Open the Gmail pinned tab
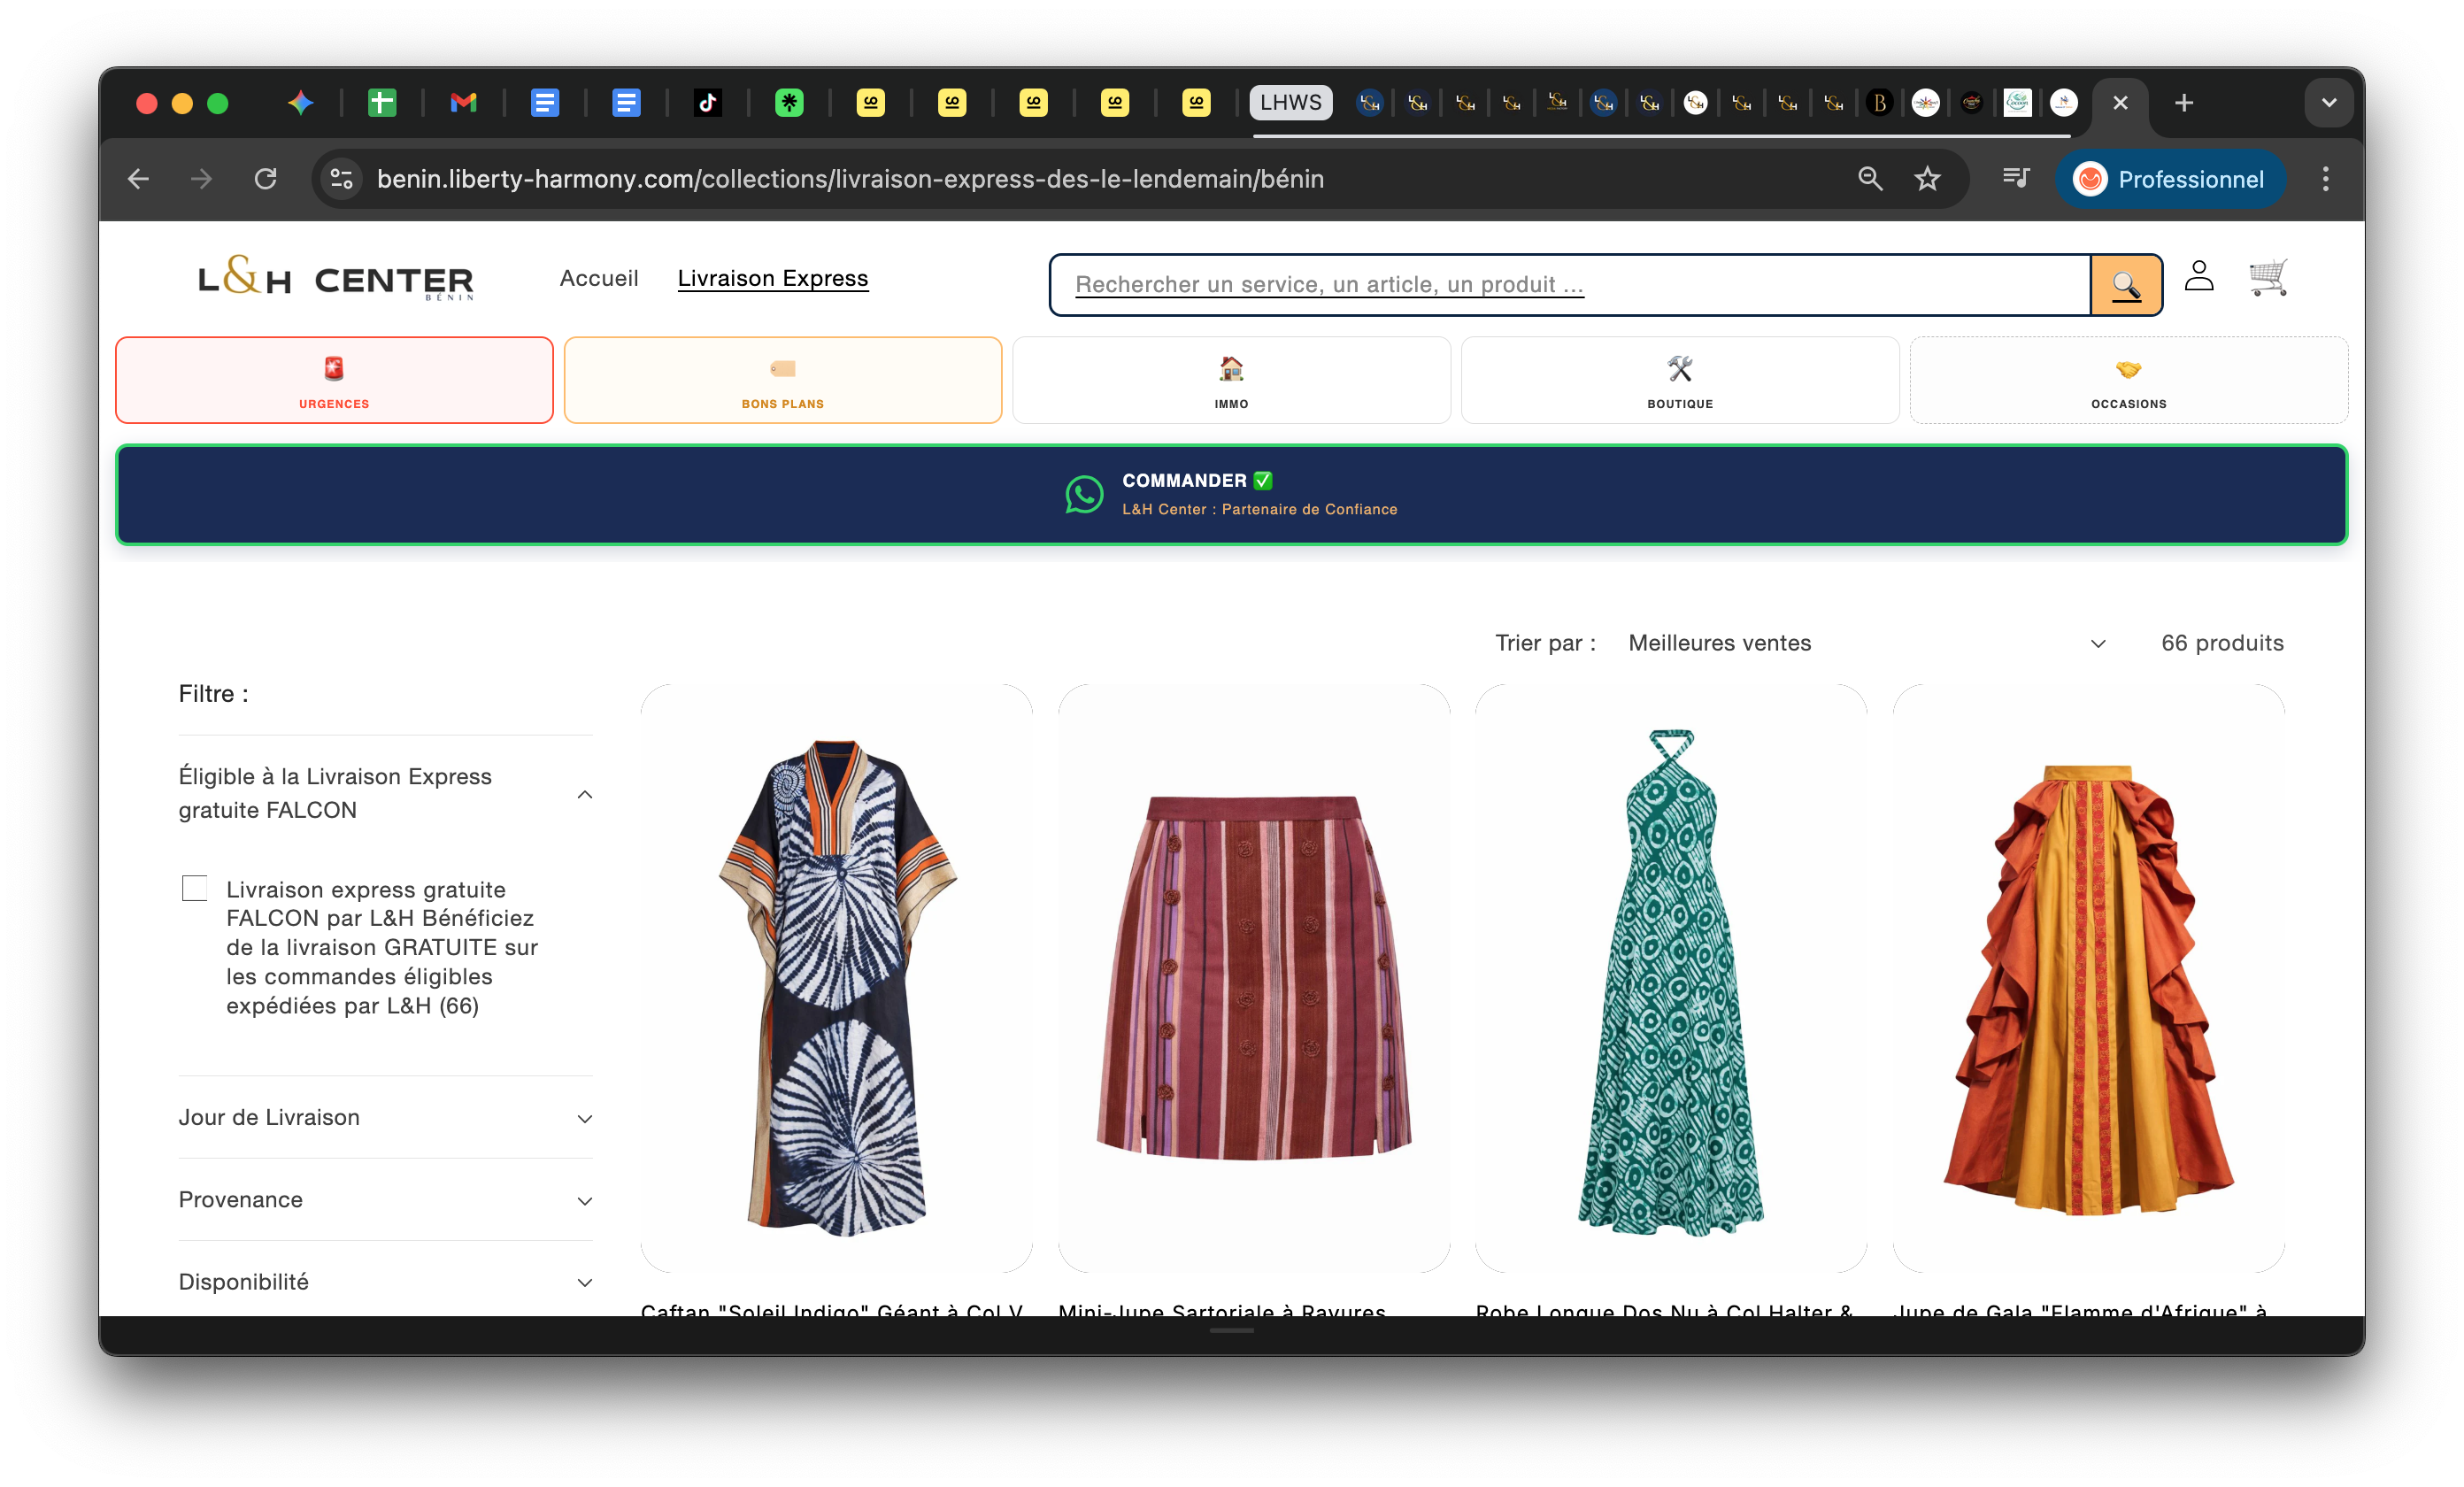Image resolution: width=2464 pixels, height=1487 pixels. [463, 103]
